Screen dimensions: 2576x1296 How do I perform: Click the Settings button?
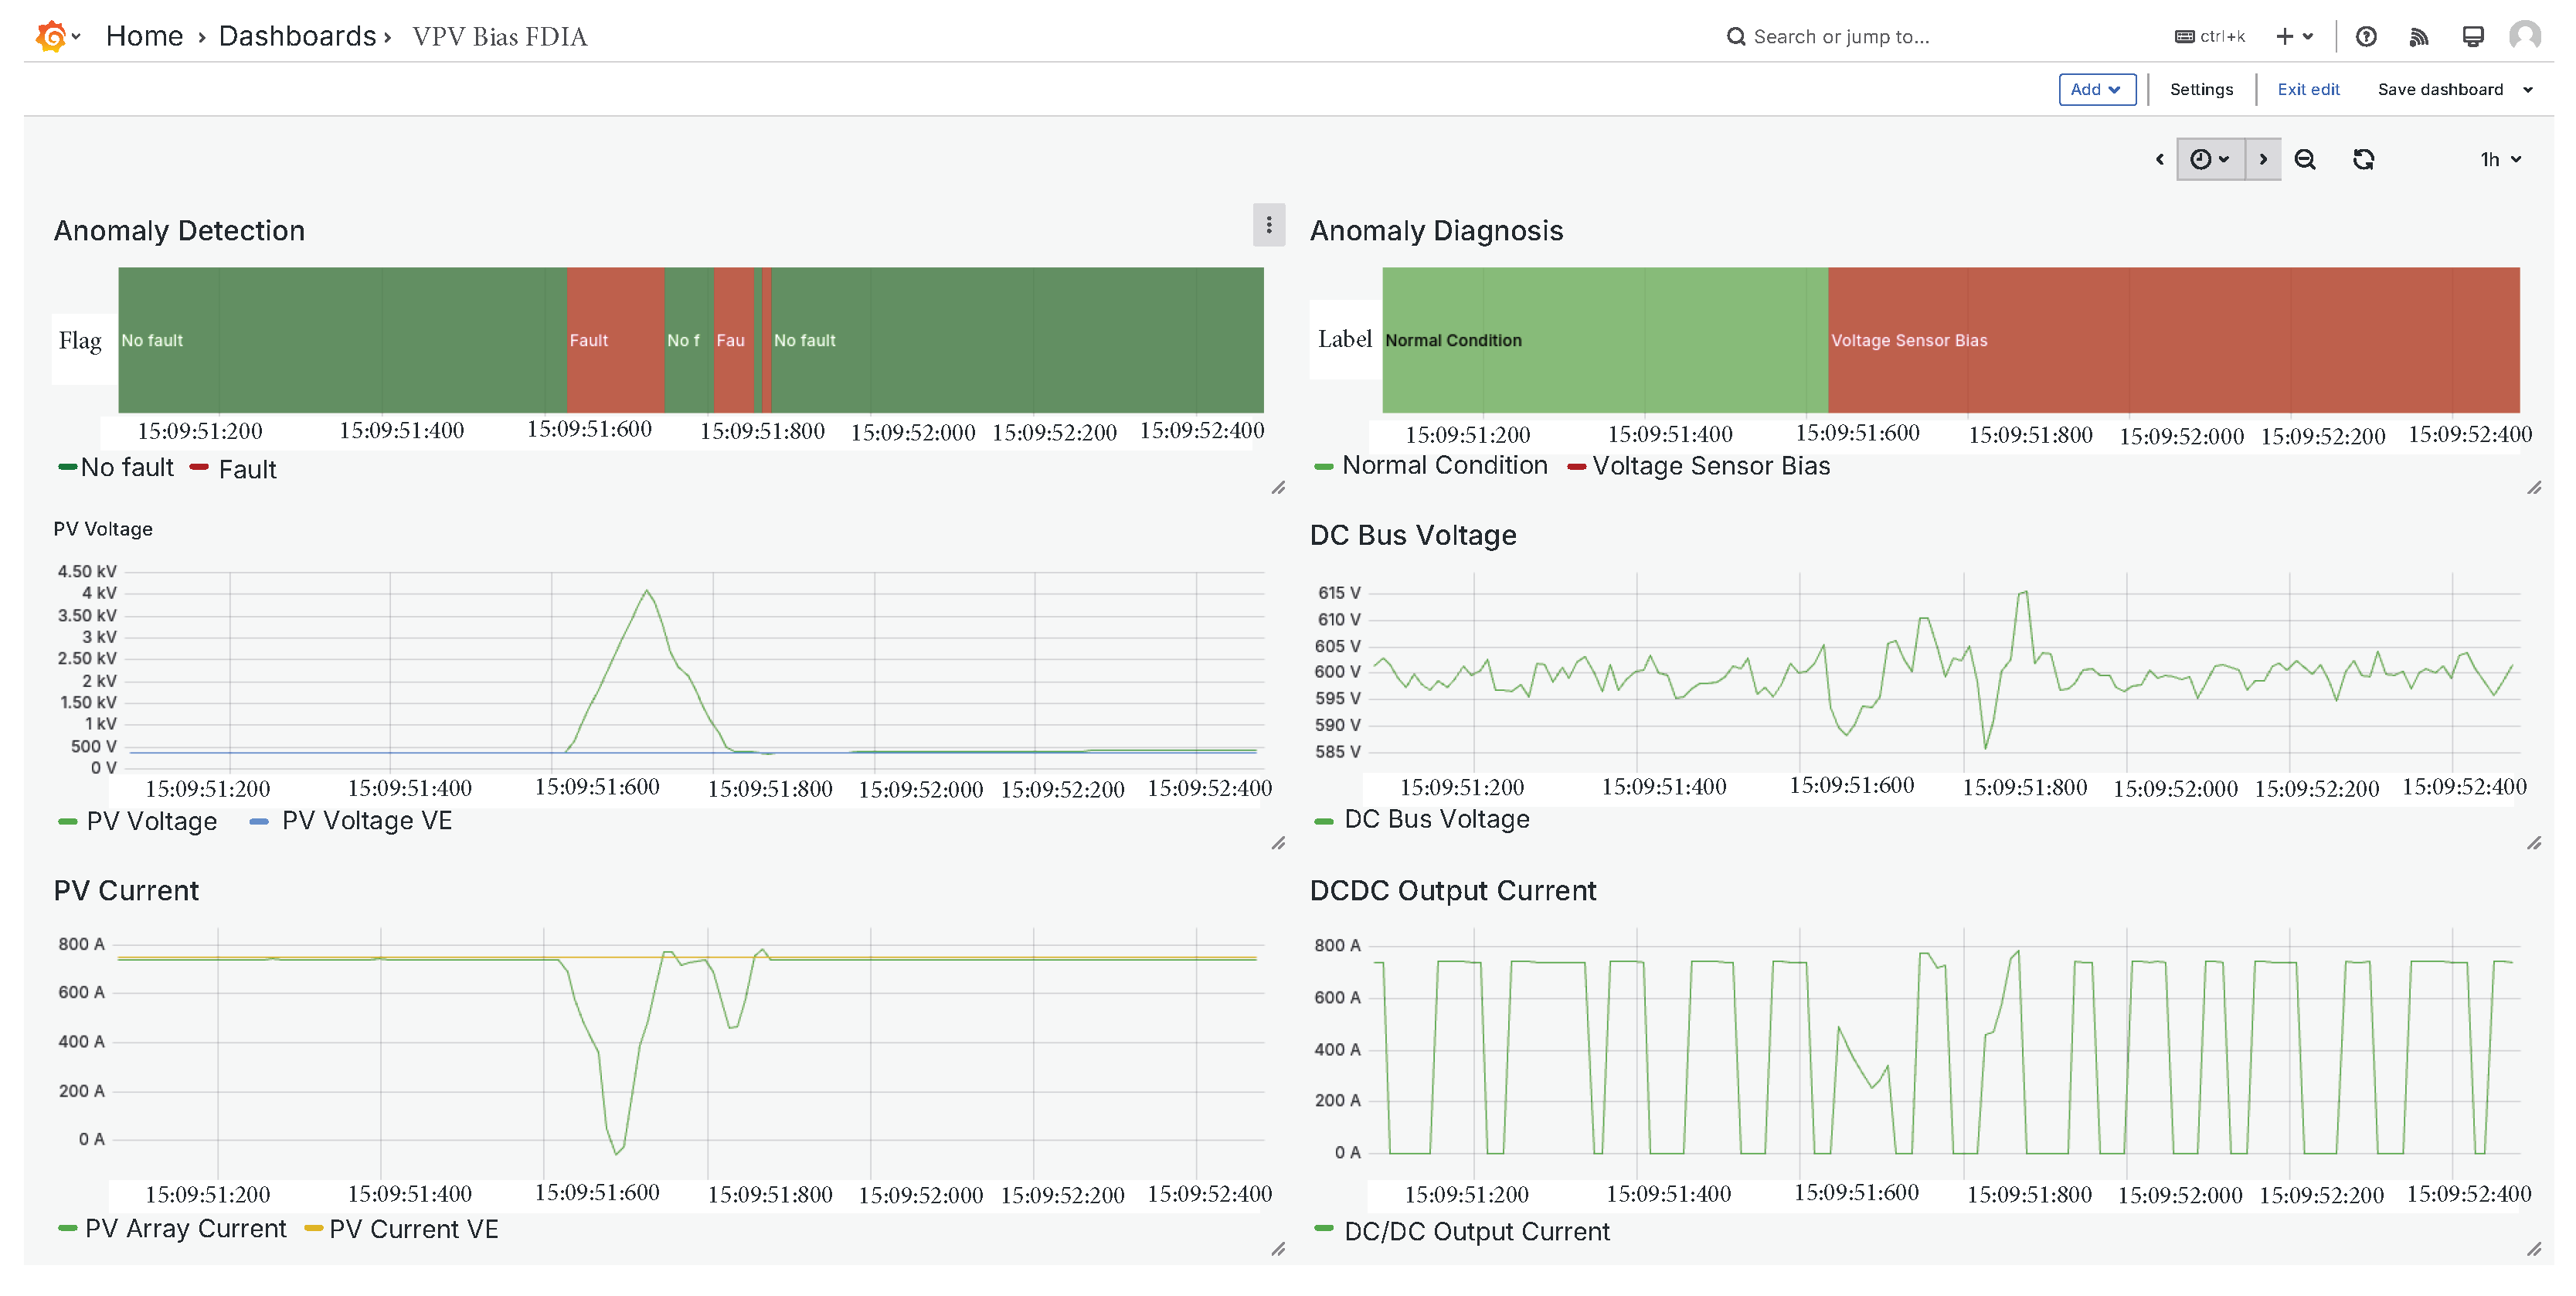2200,89
